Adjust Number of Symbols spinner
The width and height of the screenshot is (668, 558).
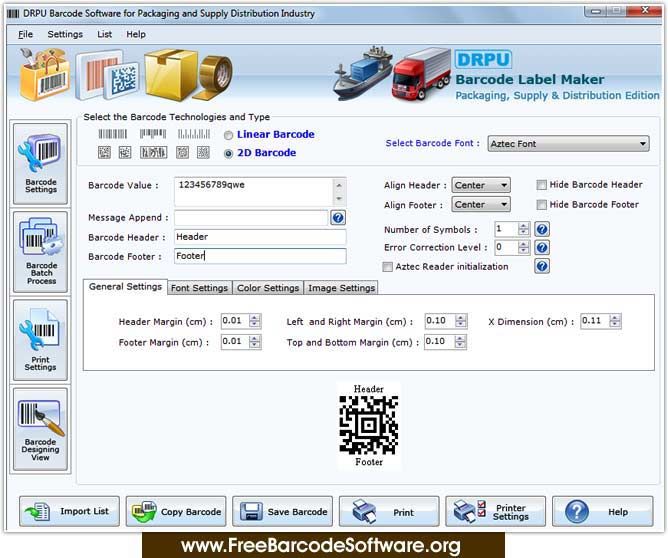(524, 229)
